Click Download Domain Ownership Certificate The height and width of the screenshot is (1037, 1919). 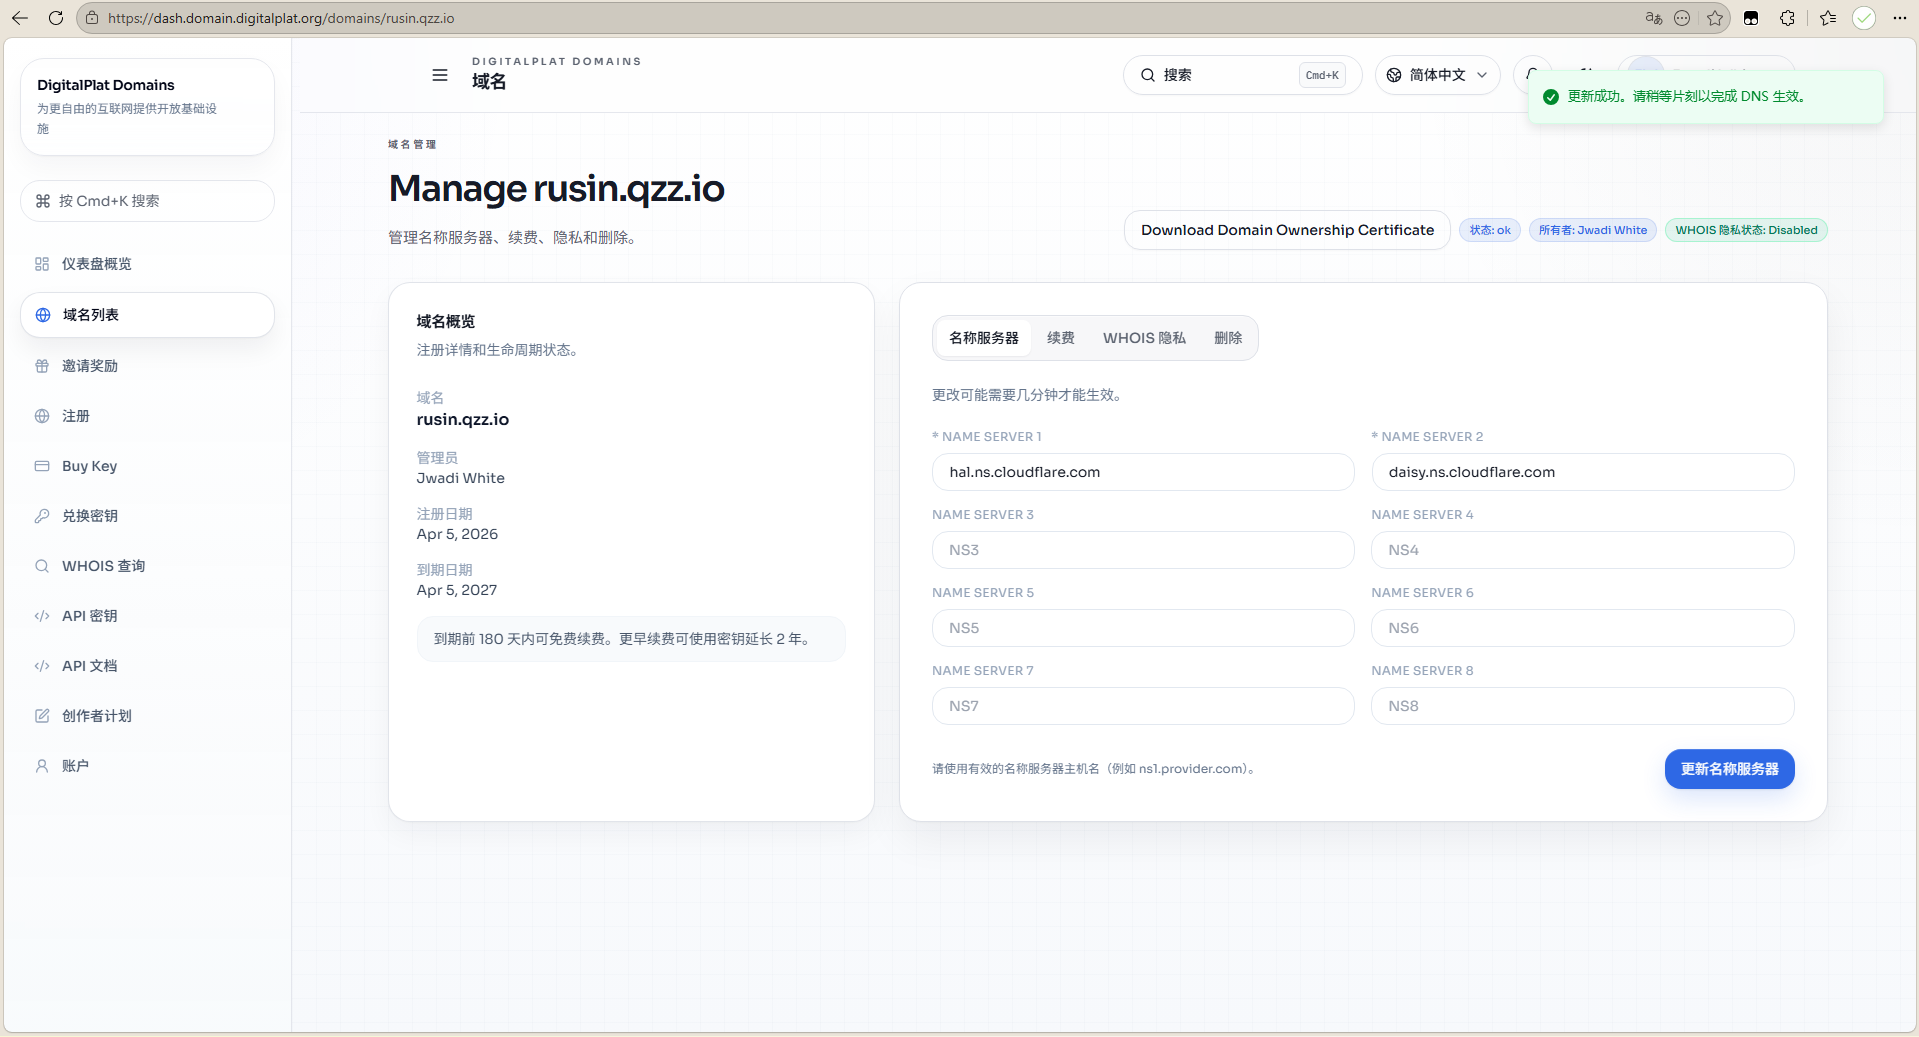click(x=1287, y=230)
